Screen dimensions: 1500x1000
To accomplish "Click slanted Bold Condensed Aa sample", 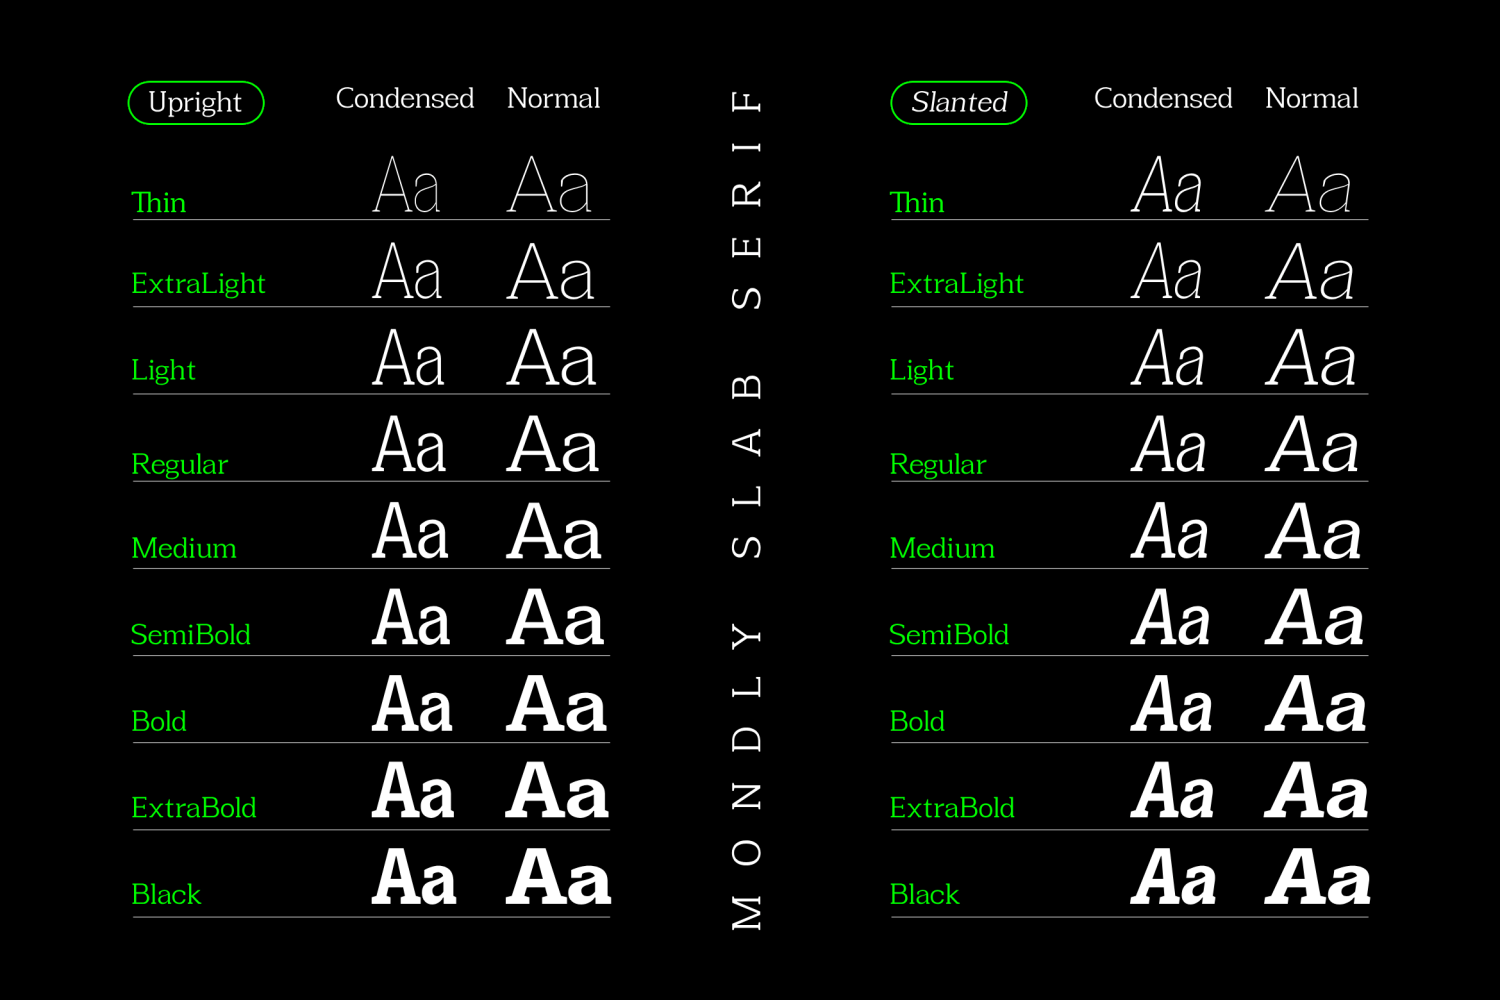I will [x=1172, y=705].
